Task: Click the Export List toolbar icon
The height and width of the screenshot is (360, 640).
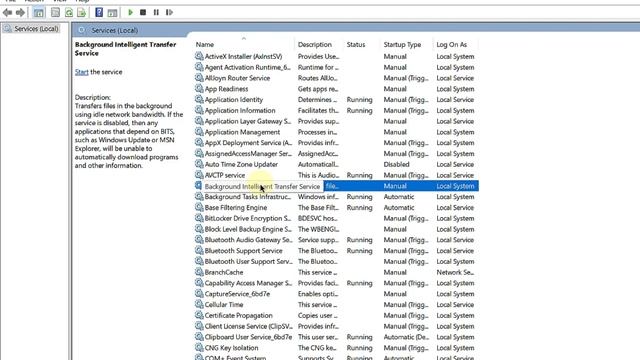Action: tap(82, 13)
